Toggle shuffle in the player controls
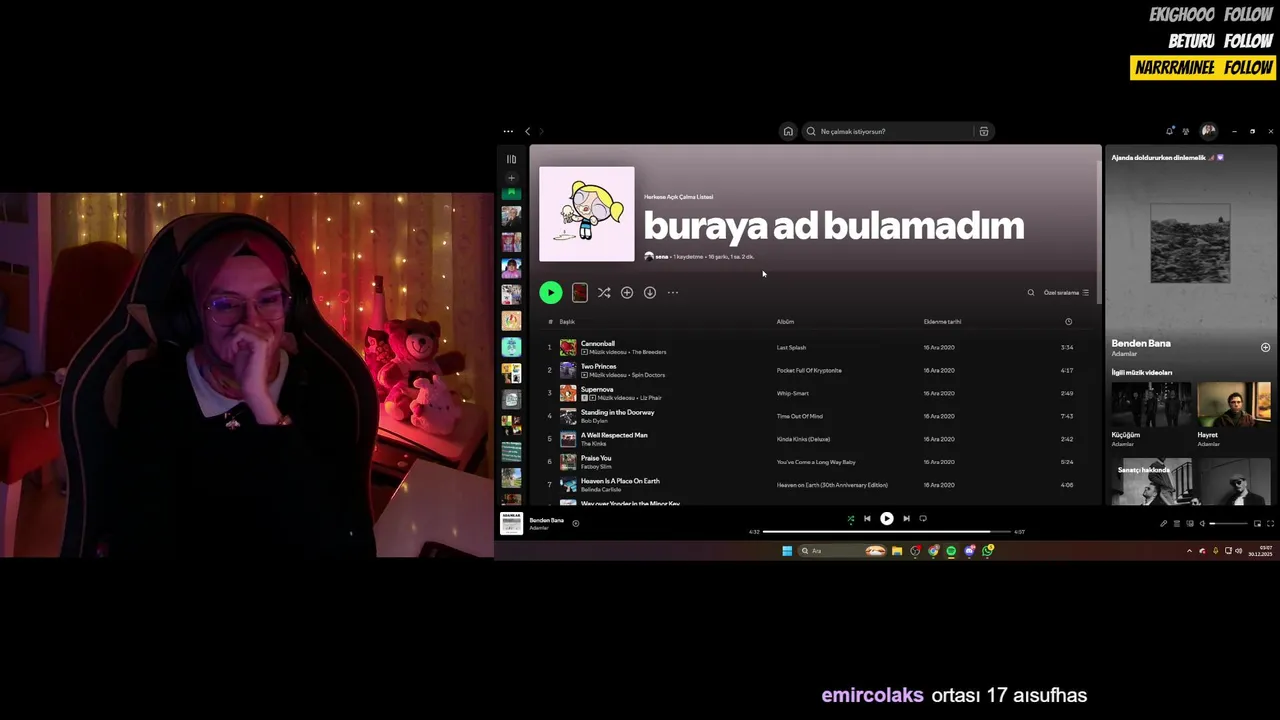This screenshot has width=1280, height=720. [x=850, y=519]
